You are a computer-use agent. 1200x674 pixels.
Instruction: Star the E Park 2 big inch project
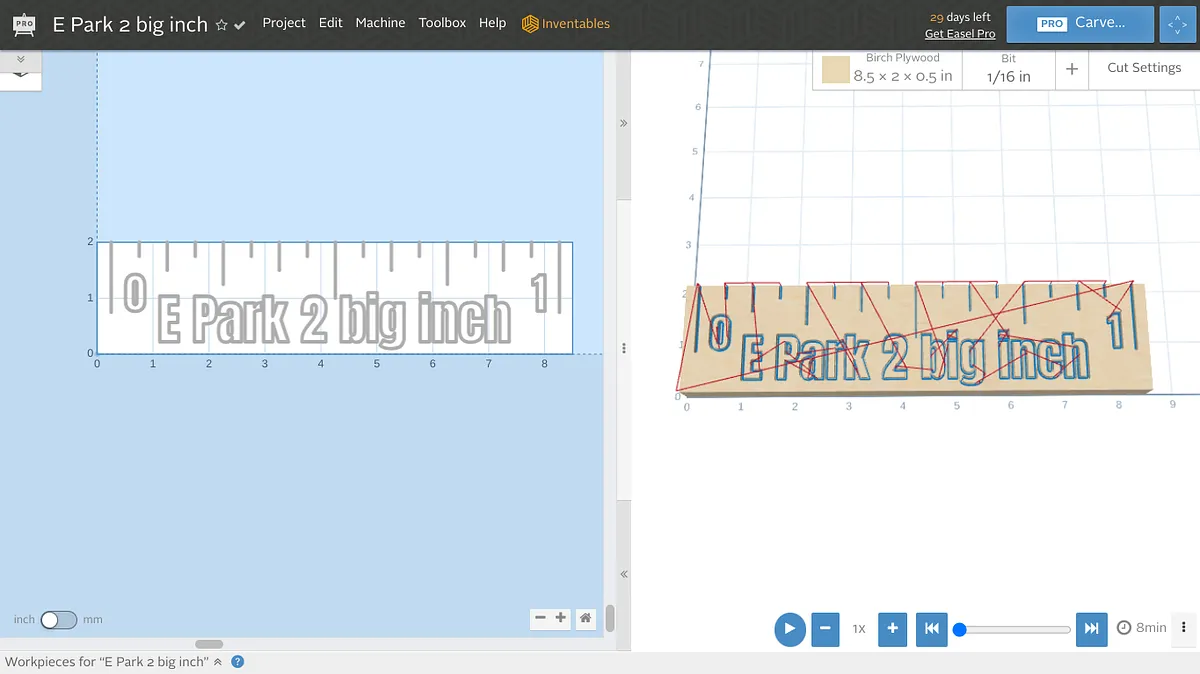click(x=222, y=25)
